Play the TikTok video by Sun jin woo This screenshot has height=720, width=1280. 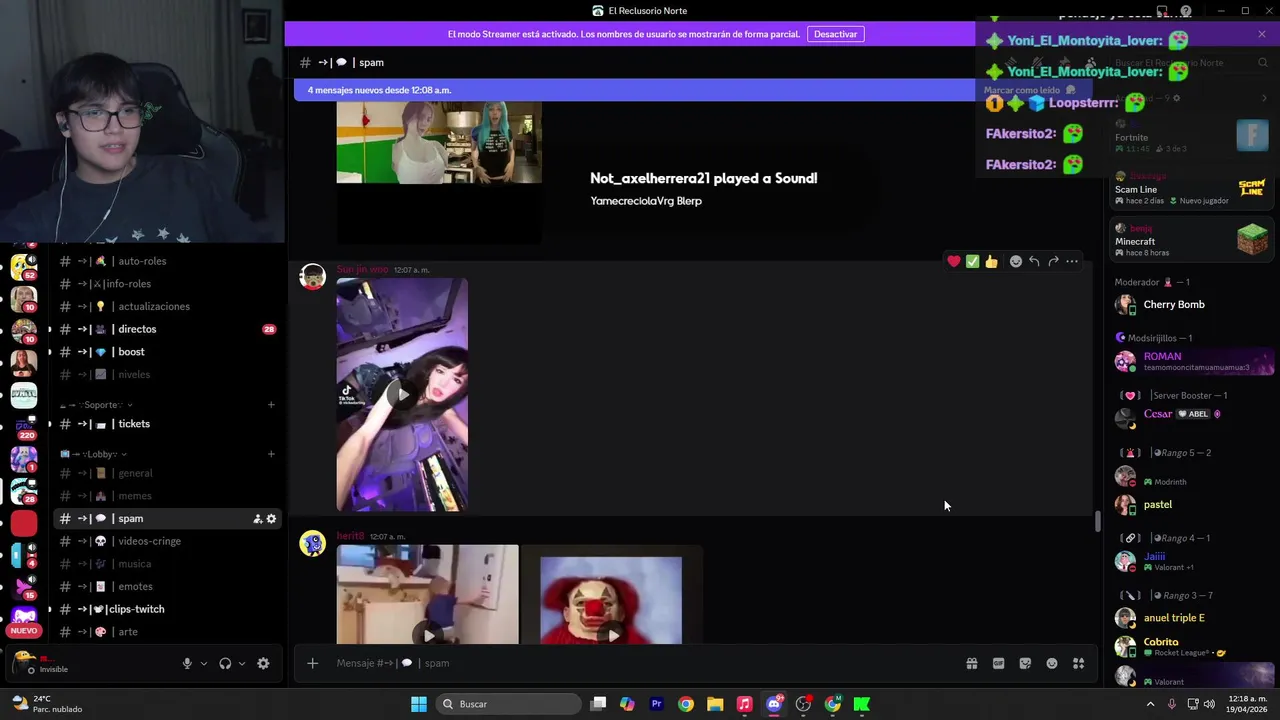pos(402,395)
